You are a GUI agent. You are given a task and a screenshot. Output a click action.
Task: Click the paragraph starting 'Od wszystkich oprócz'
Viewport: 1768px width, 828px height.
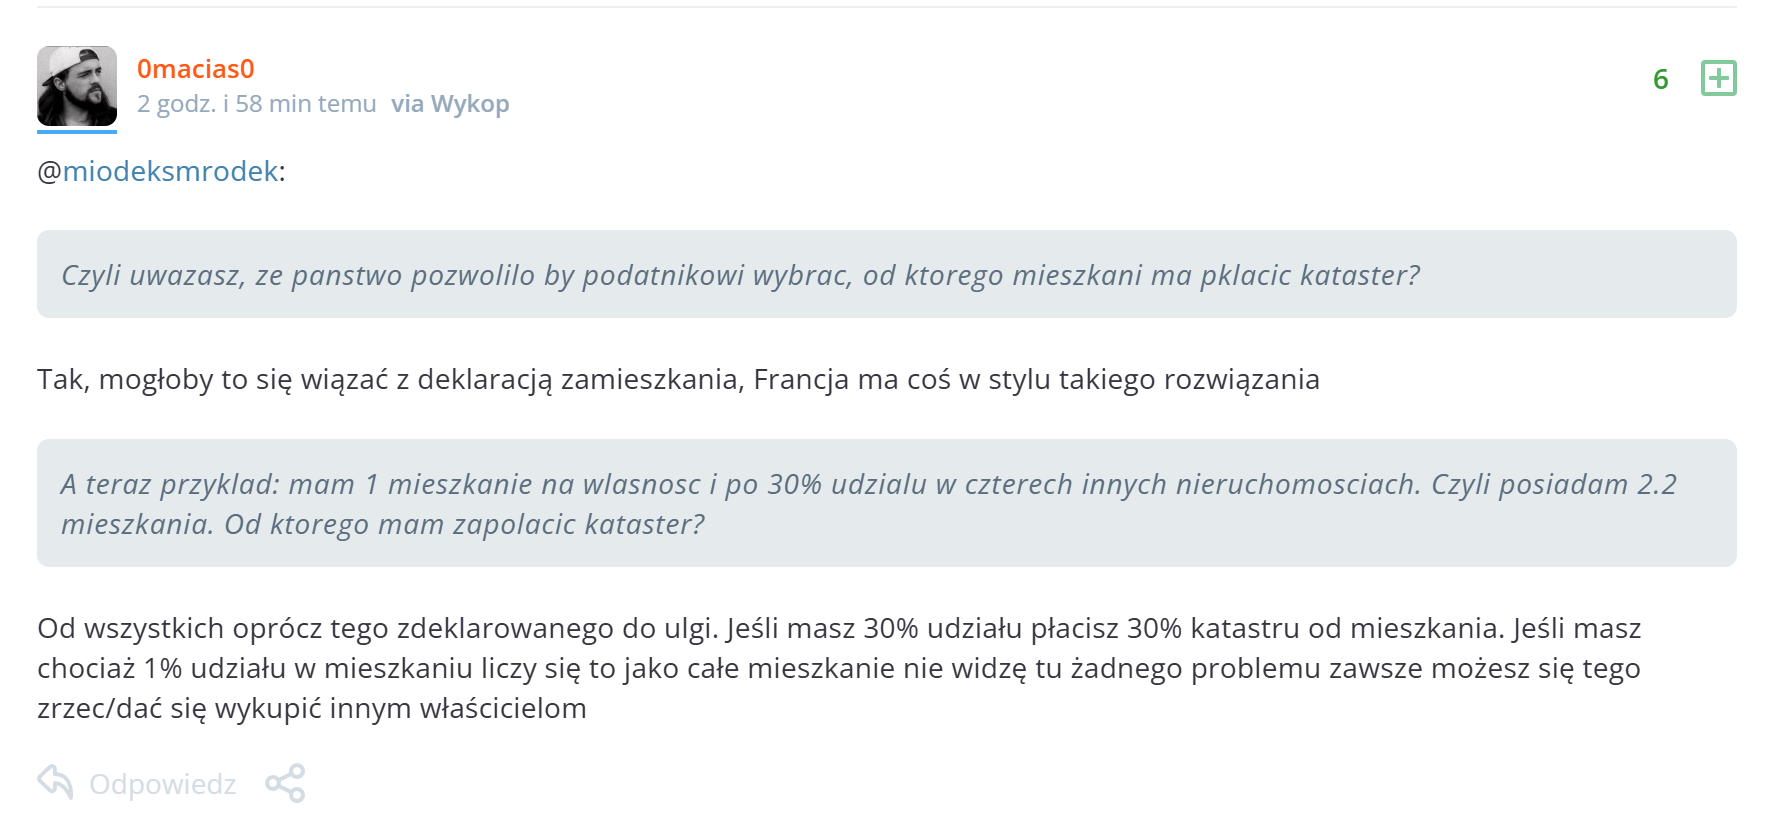tap(838, 668)
